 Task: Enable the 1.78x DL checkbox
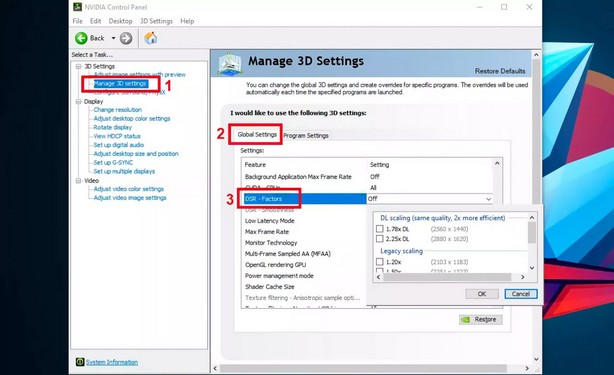pos(379,229)
